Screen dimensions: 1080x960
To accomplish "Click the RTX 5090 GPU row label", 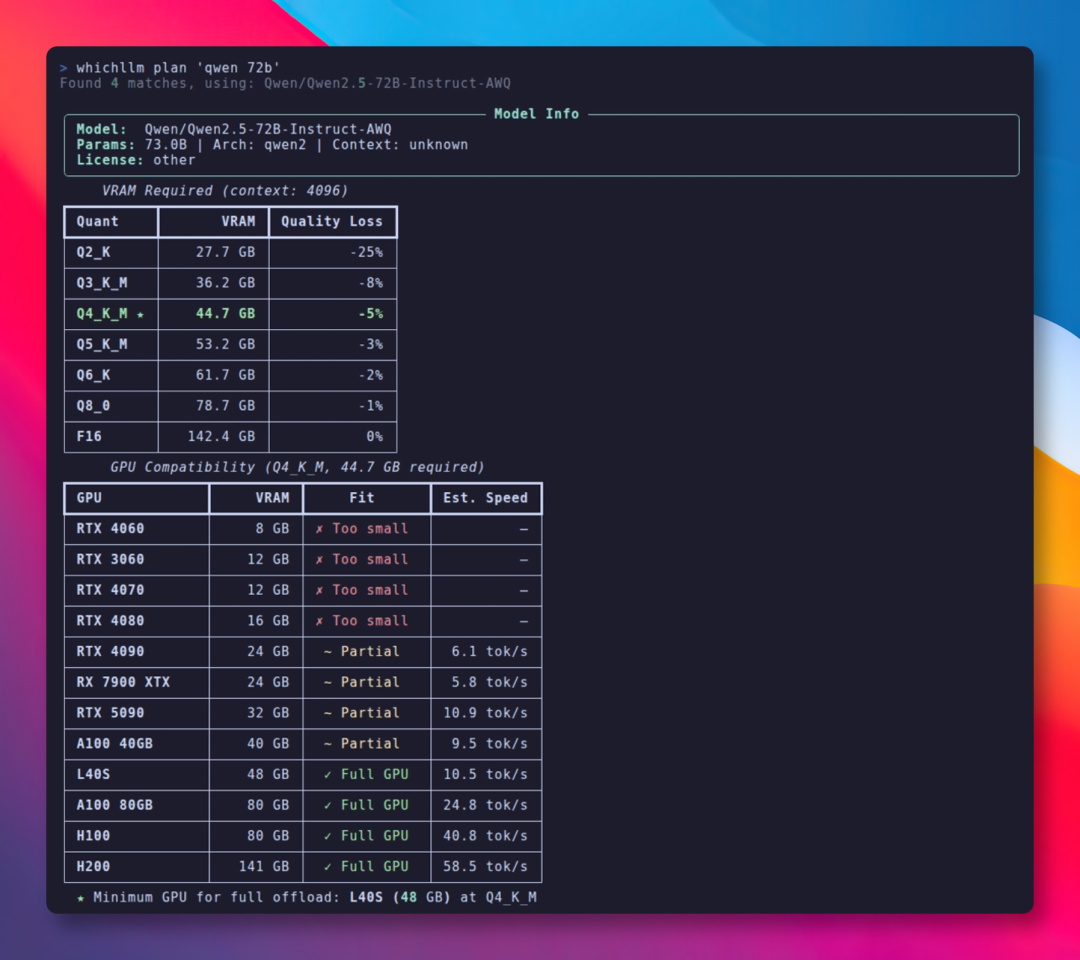I will pyautogui.click(x=110, y=713).
